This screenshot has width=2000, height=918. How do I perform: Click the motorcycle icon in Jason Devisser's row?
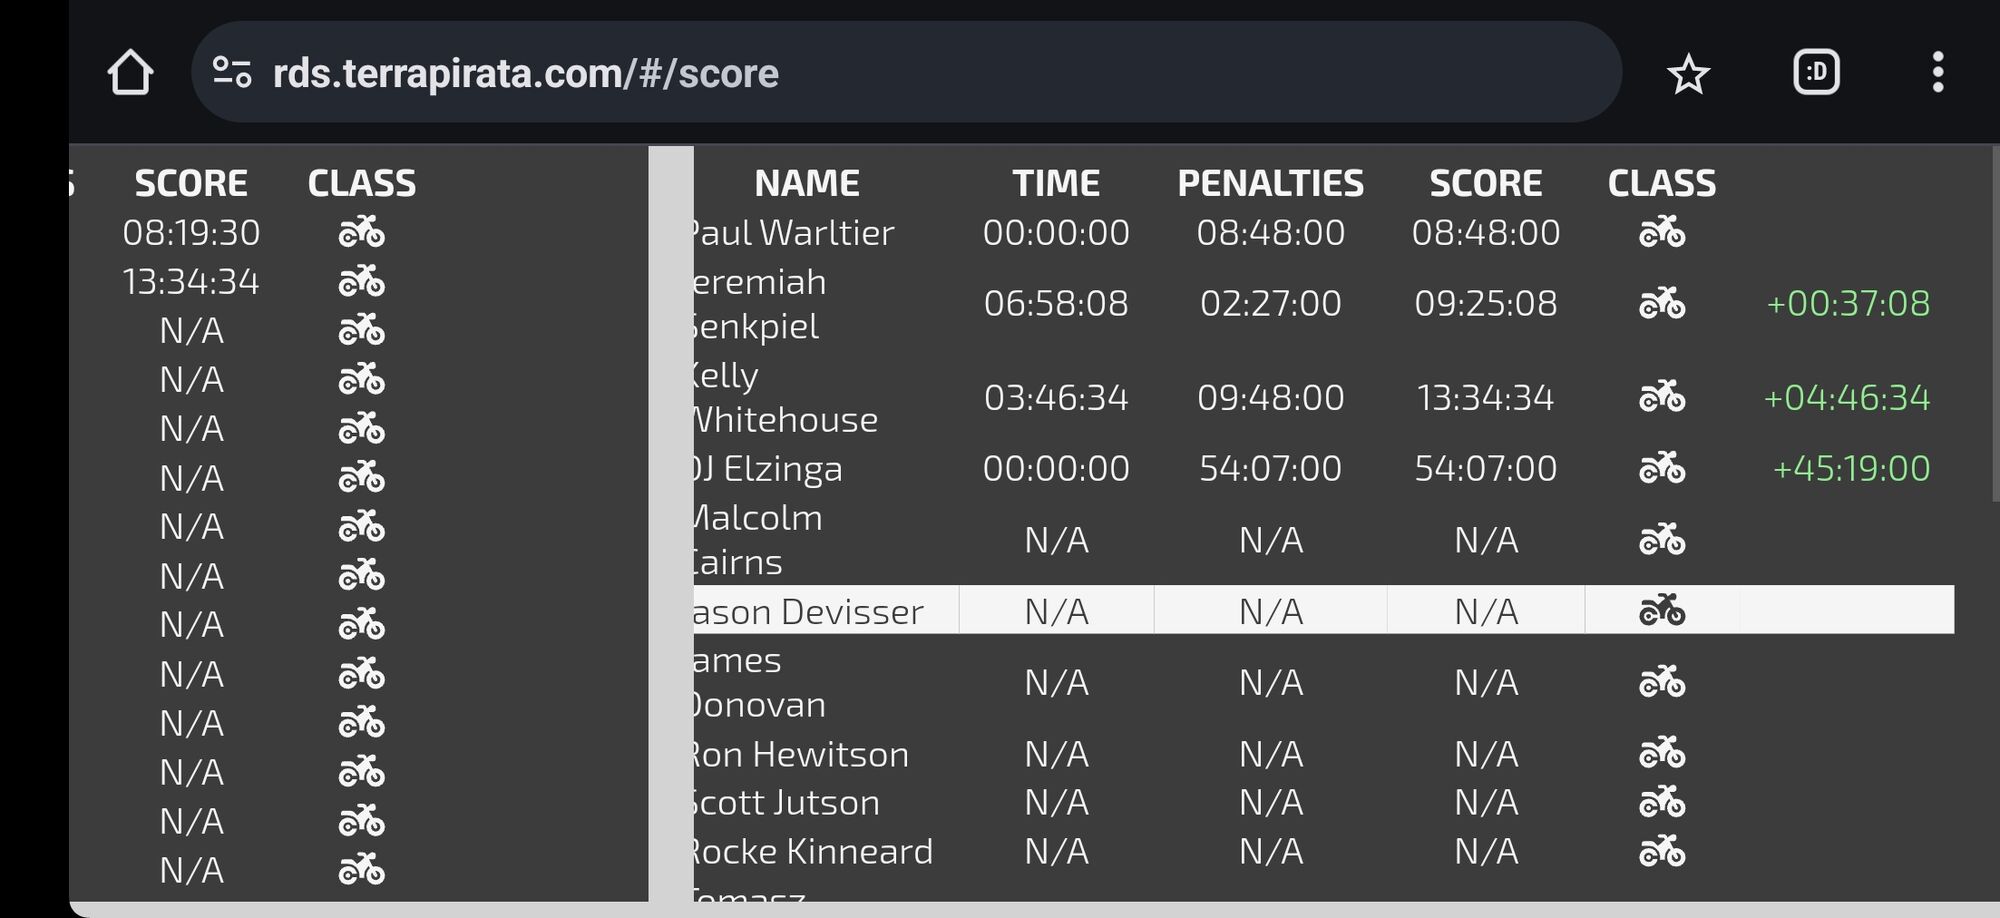click(1661, 610)
